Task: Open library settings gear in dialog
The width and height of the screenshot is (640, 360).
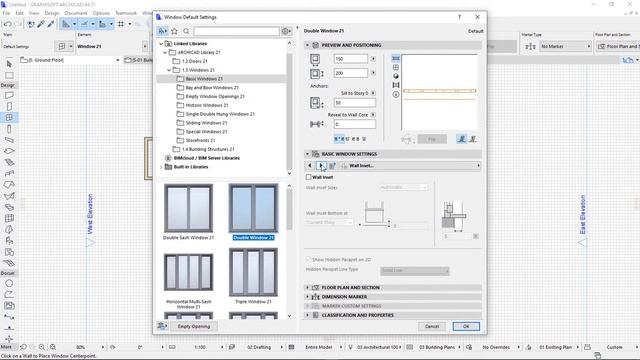Action: coord(286,31)
